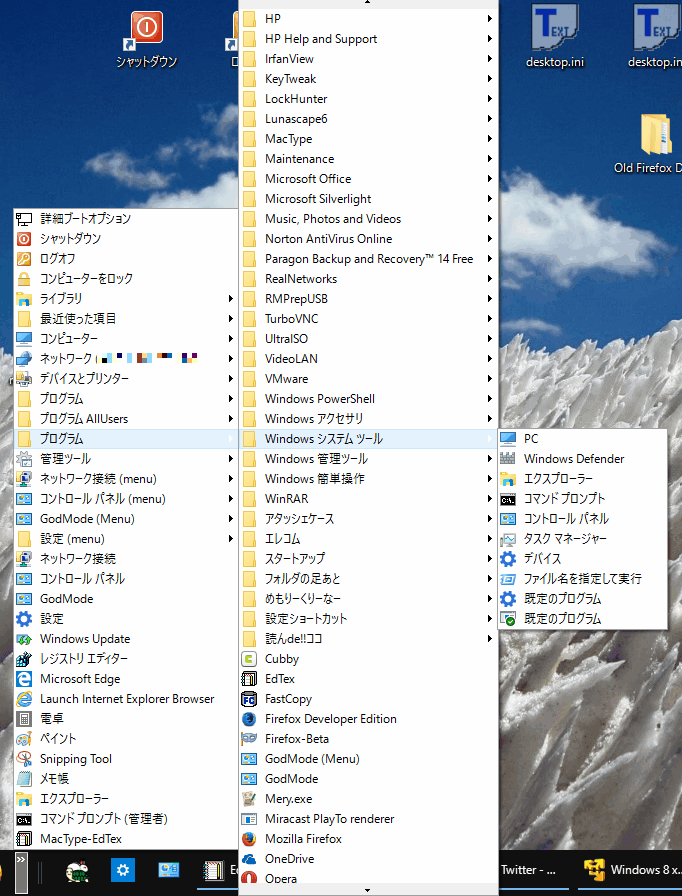Expand the arrow beside IrfanView
The height and width of the screenshot is (896, 682).
[x=490, y=59]
